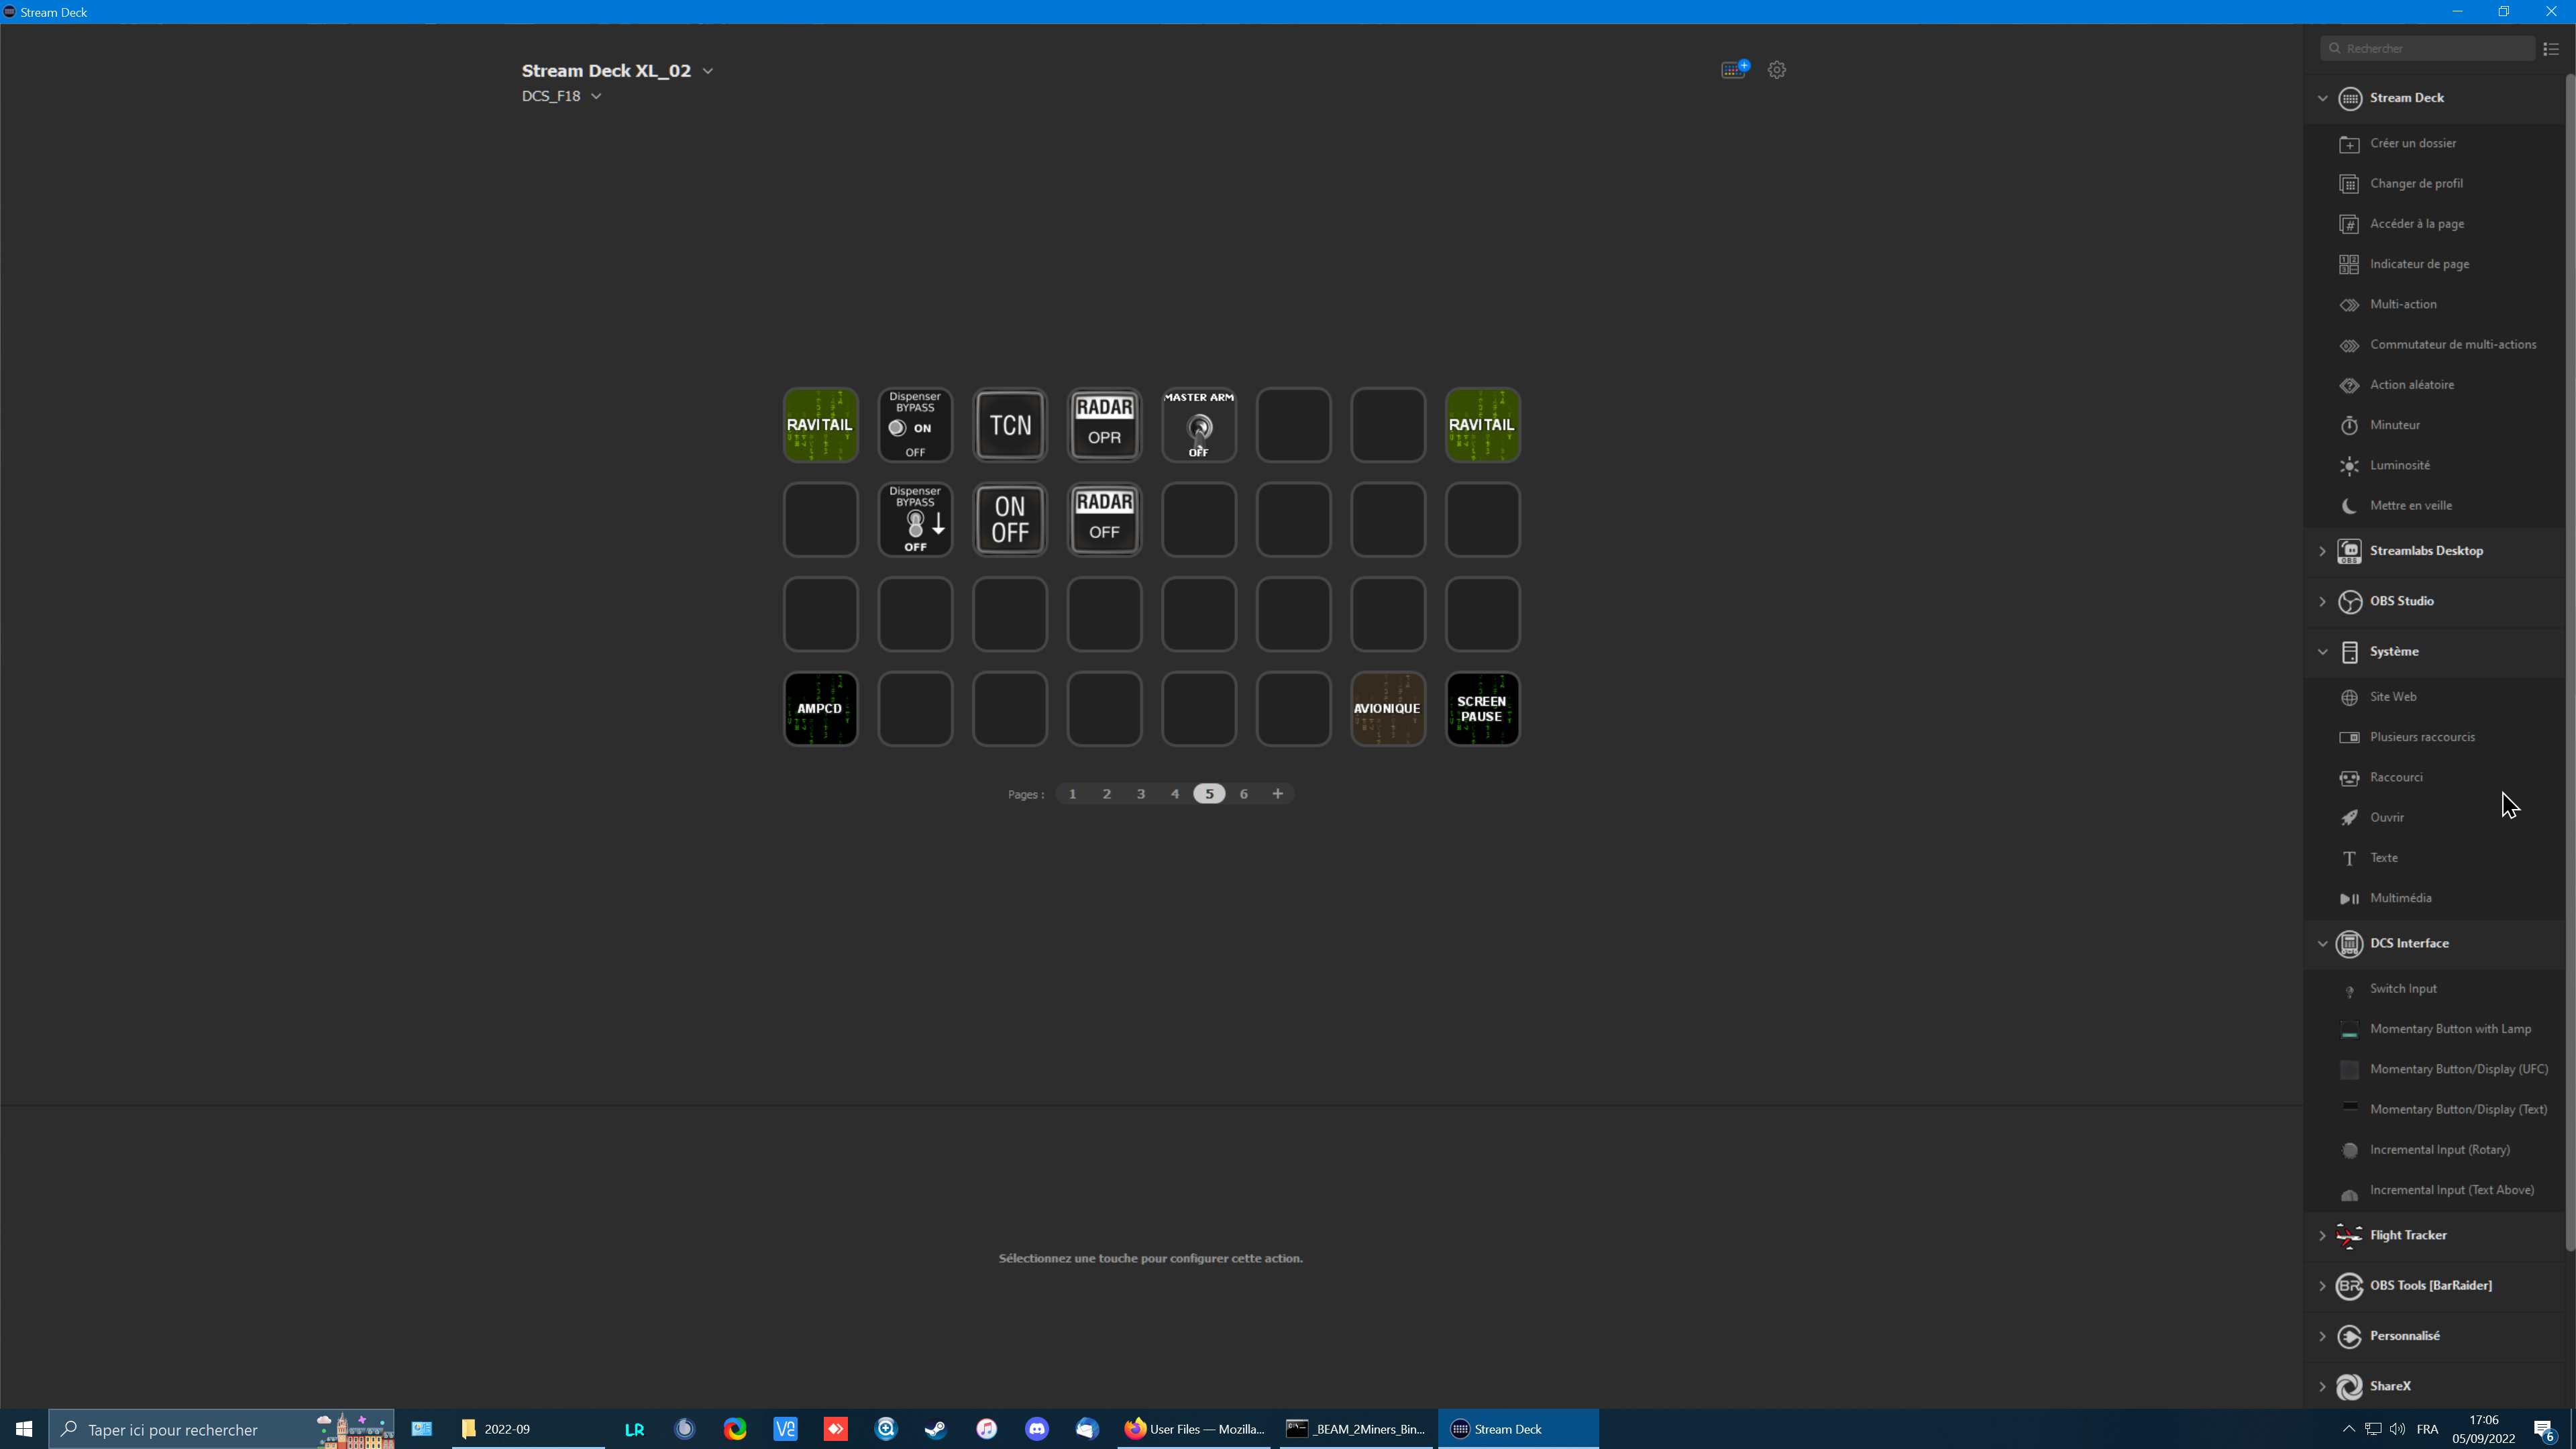This screenshot has height=1449, width=2576.
Task: Open the Stream Deck store icon
Action: tap(1733, 69)
